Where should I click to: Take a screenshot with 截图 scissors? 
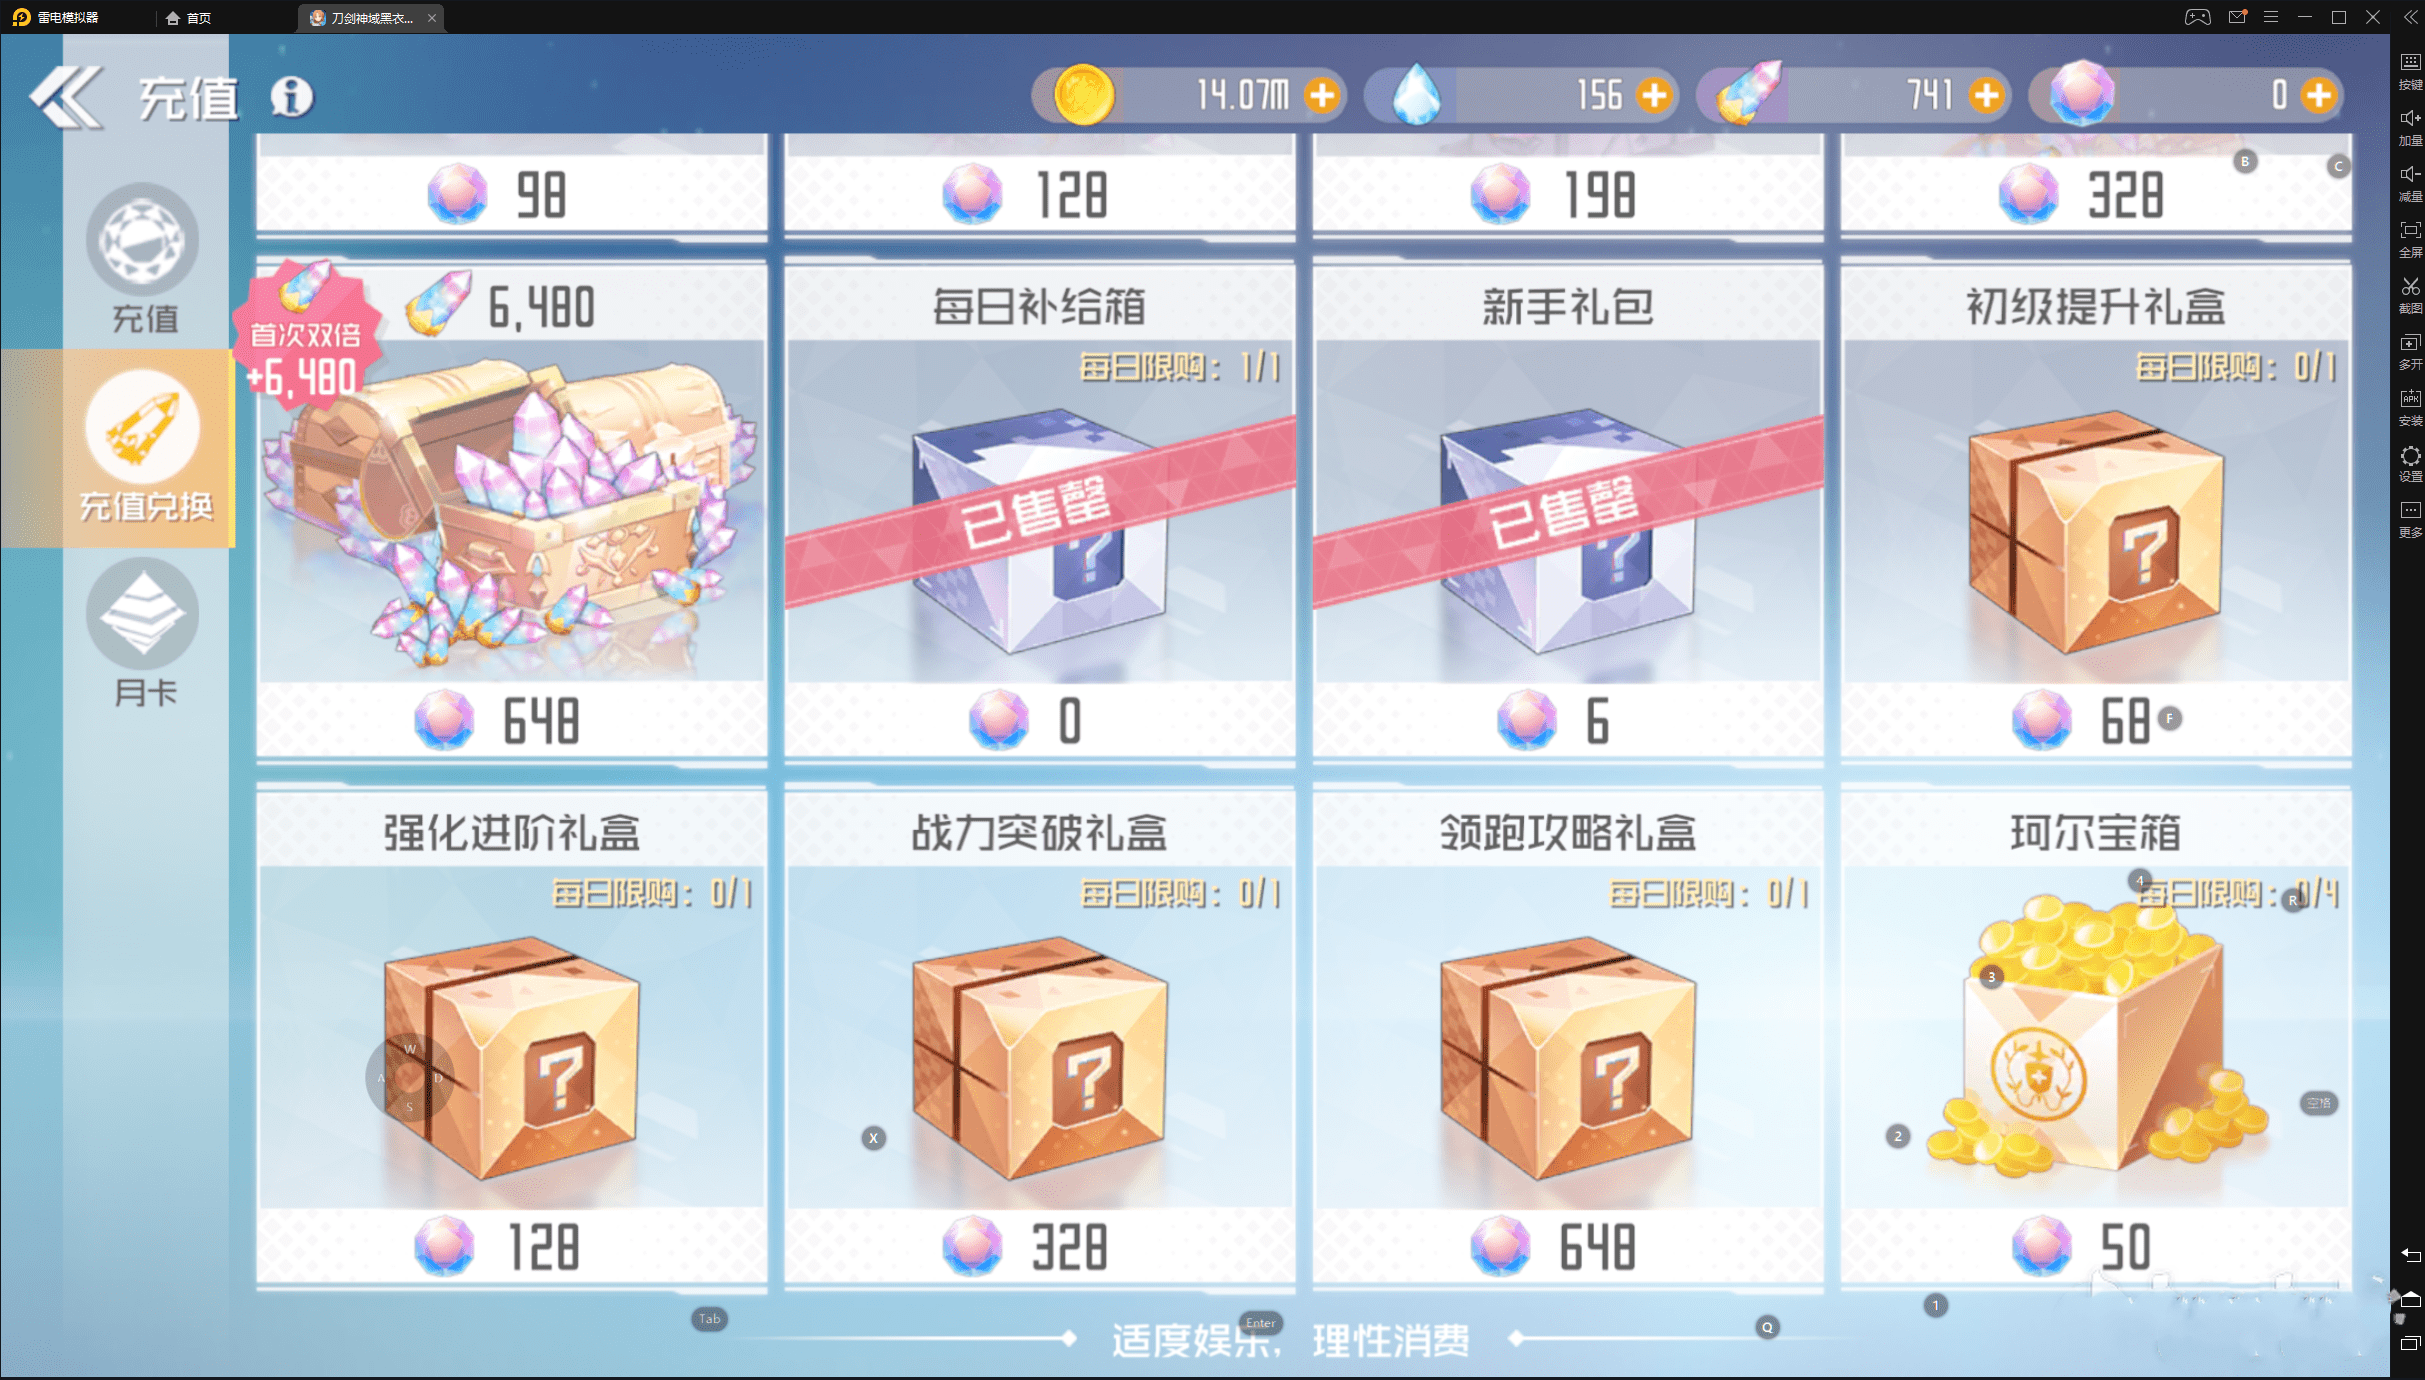[2410, 295]
